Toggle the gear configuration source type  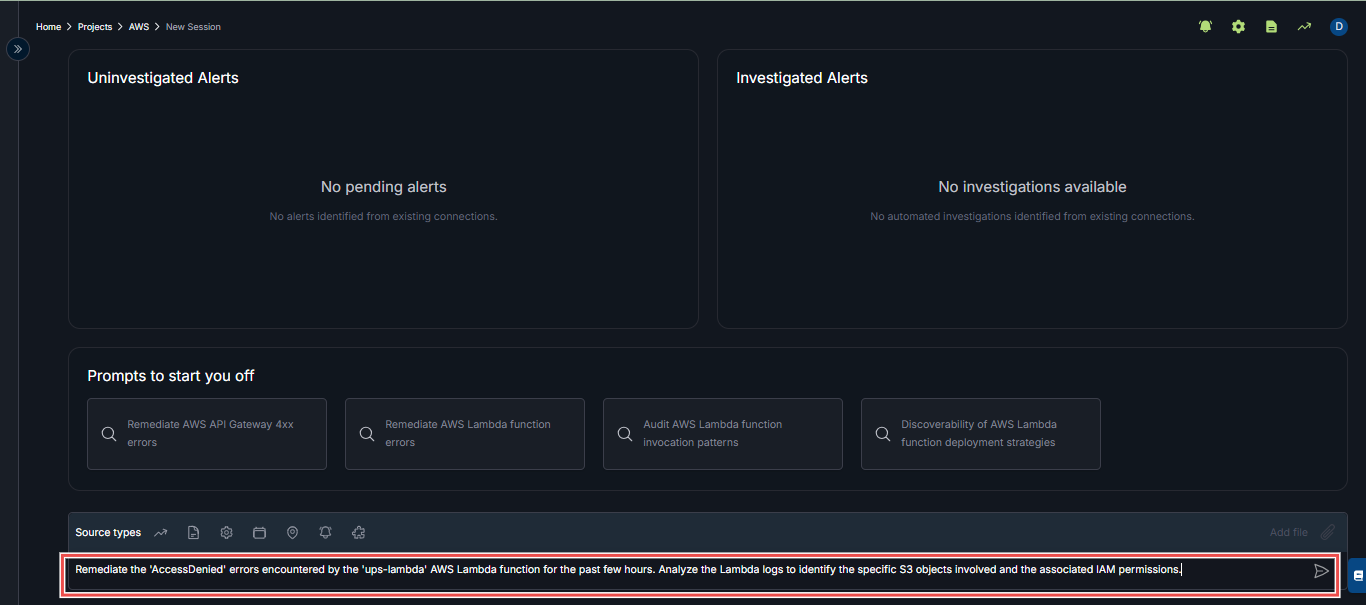coord(227,533)
